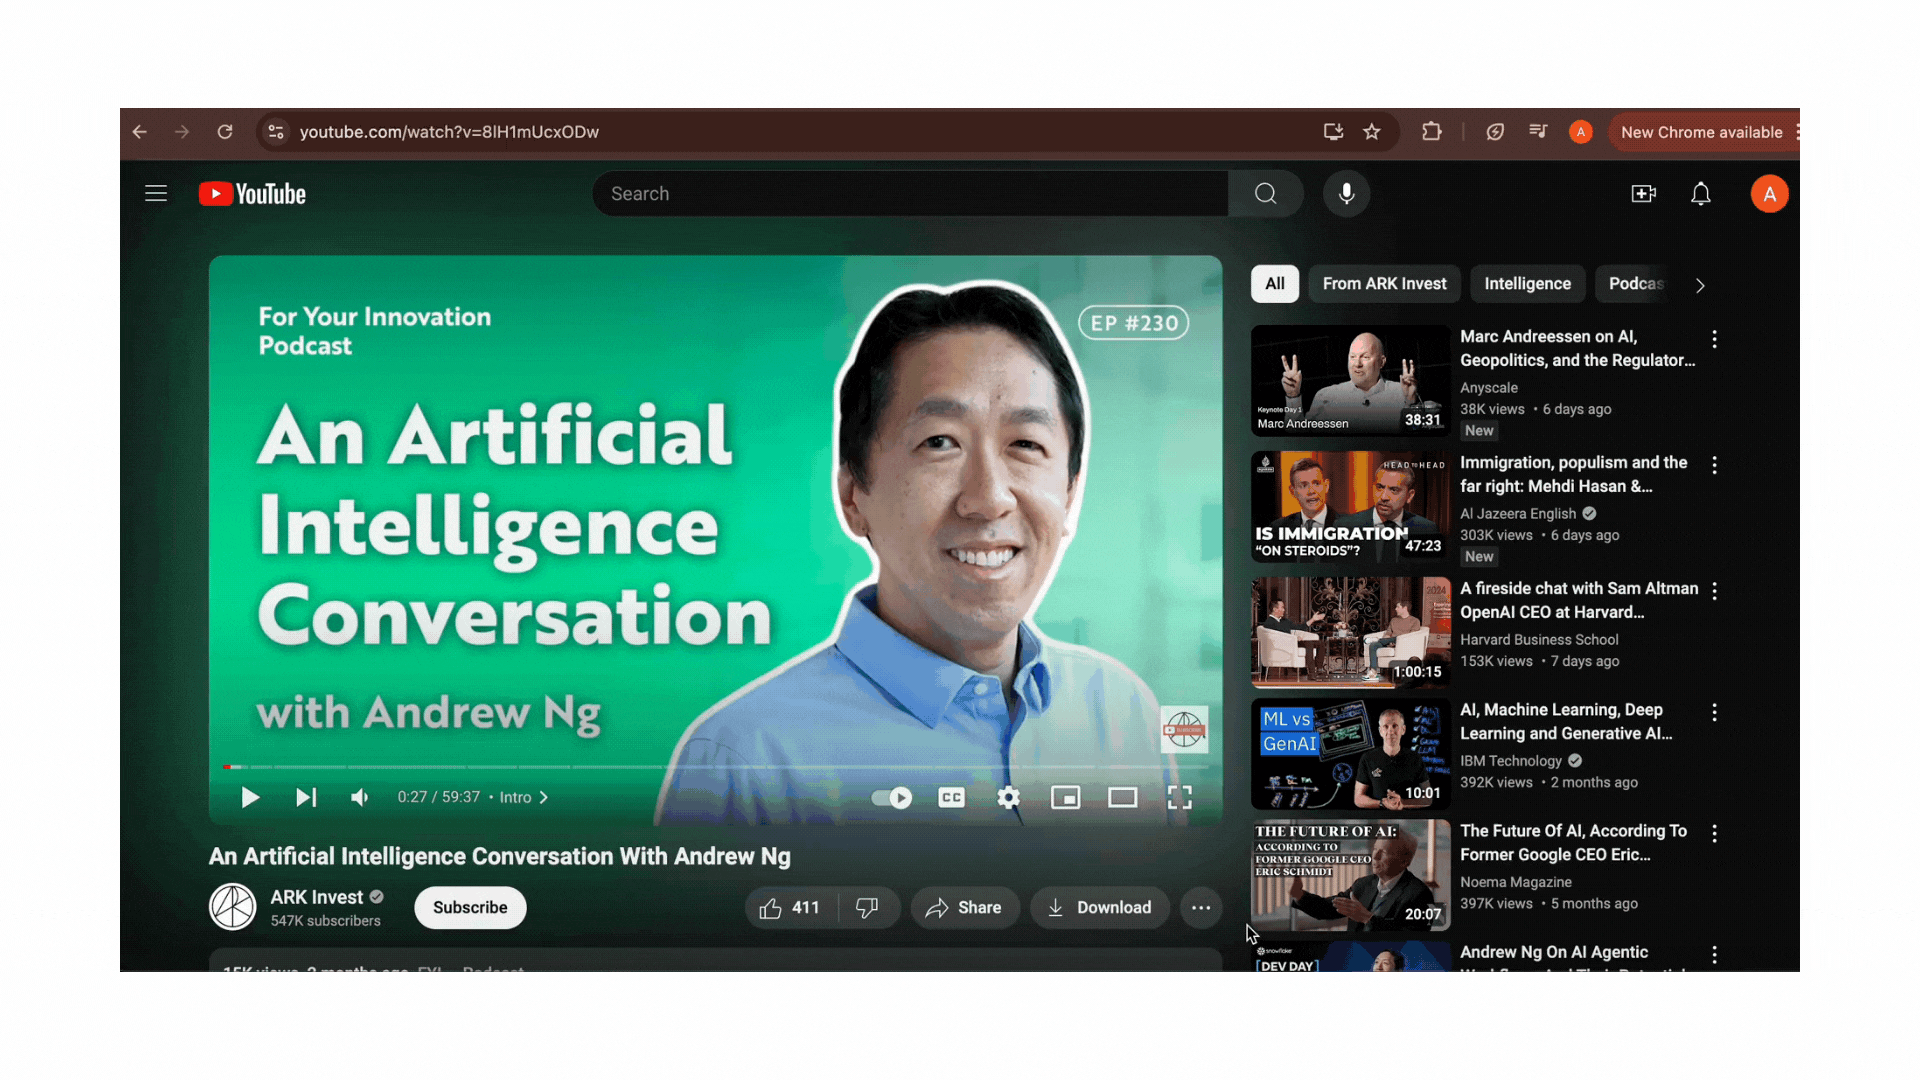Open options for Marc Andreessen video
Viewport: 1920px width, 1080px height.
pyautogui.click(x=1714, y=339)
